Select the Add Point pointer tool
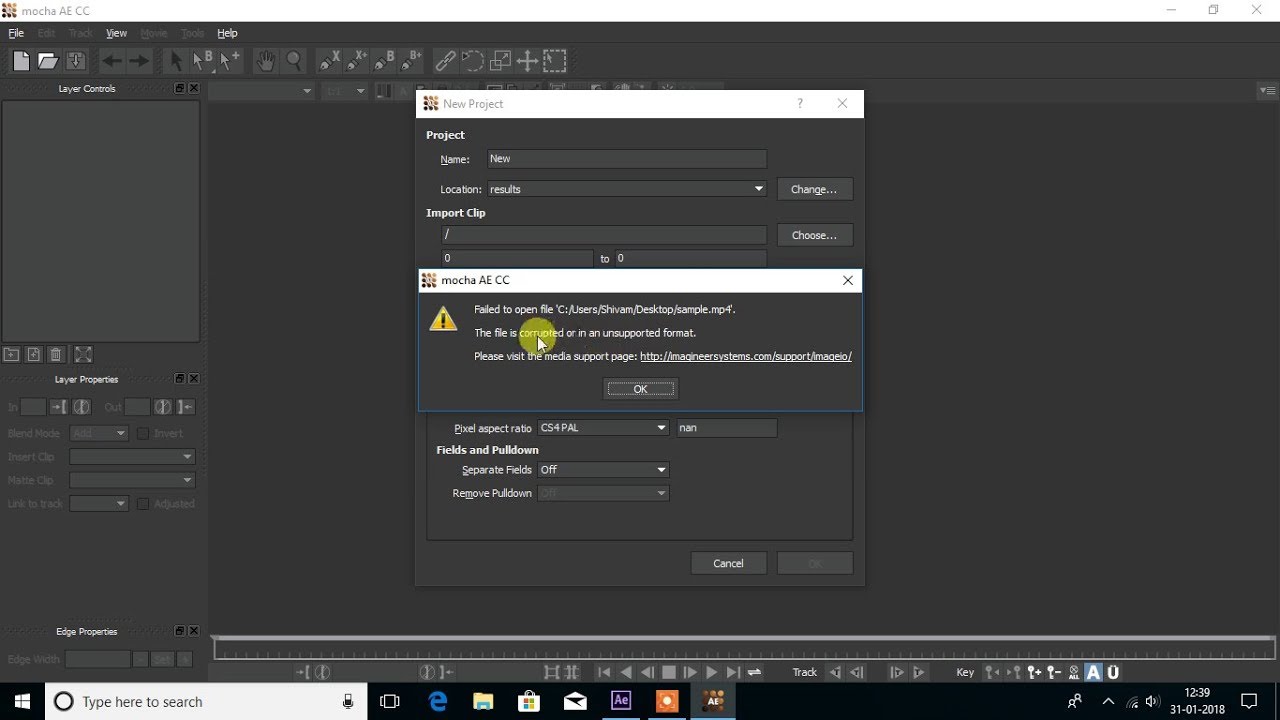Viewport: 1280px width, 720px height. coord(230,61)
